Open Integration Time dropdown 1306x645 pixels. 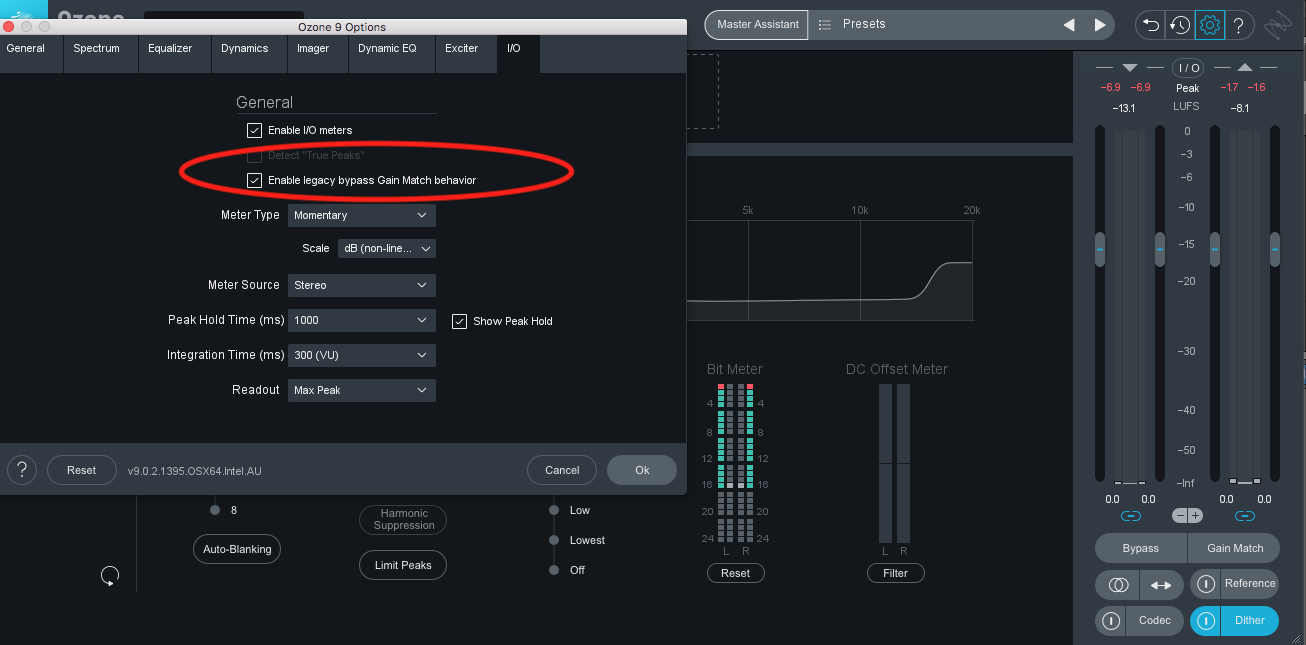pos(362,355)
